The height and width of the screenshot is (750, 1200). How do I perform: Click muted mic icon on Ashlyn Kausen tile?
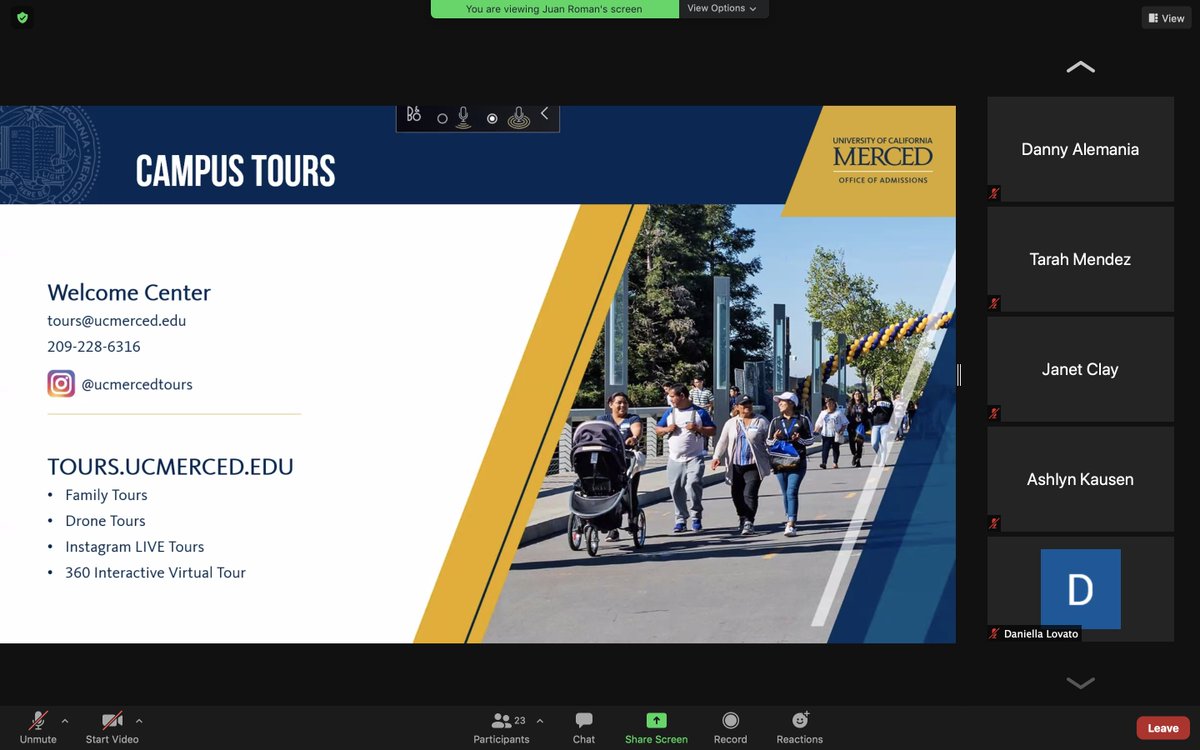pyautogui.click(x=993, y=523)
